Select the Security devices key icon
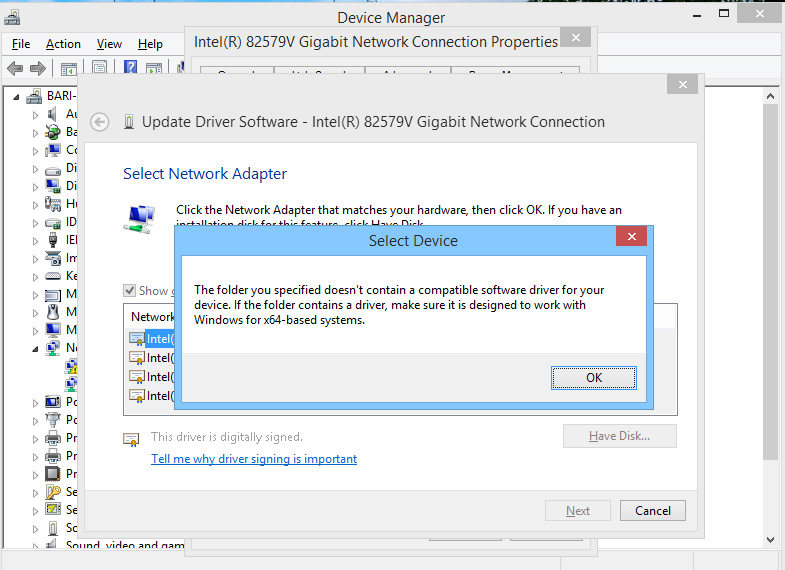785x570 pixels. pos(53,492)
